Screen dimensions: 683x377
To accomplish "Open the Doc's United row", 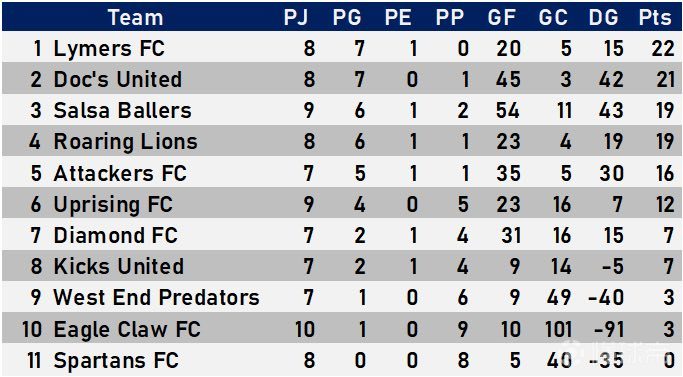I will click(x=342, y=79).
